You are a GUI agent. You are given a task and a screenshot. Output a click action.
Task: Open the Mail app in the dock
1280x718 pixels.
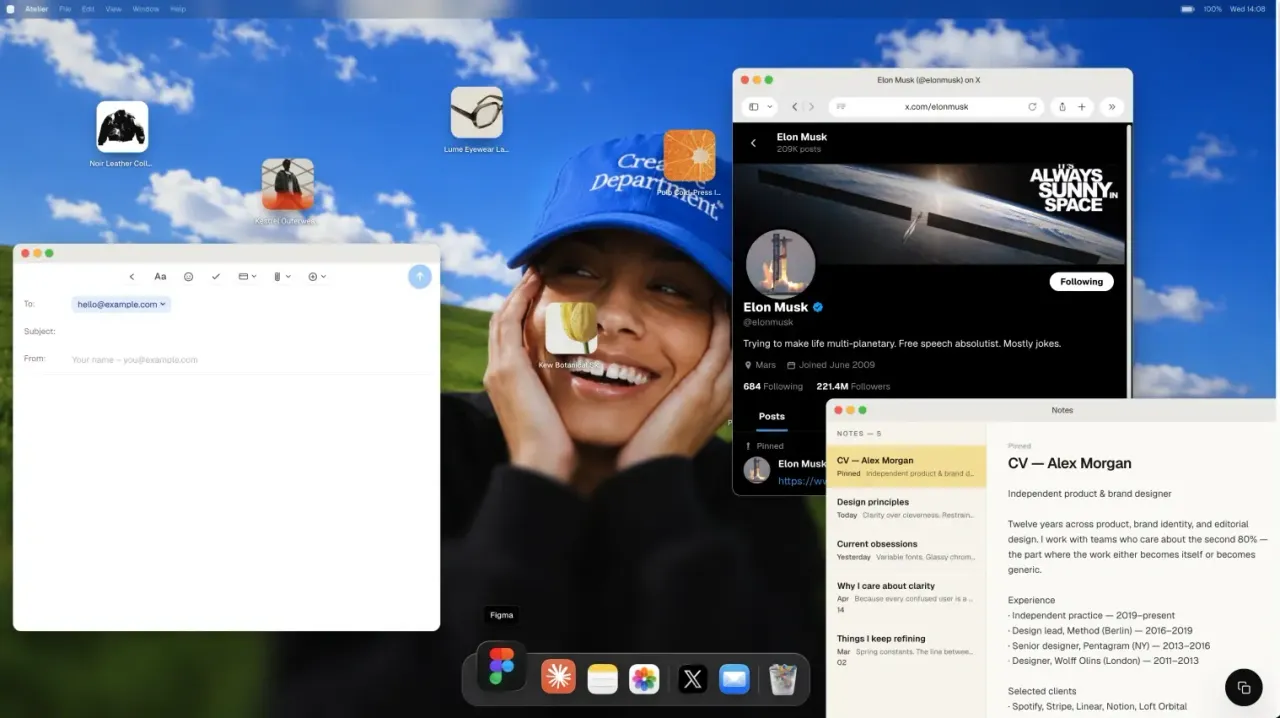734,679
